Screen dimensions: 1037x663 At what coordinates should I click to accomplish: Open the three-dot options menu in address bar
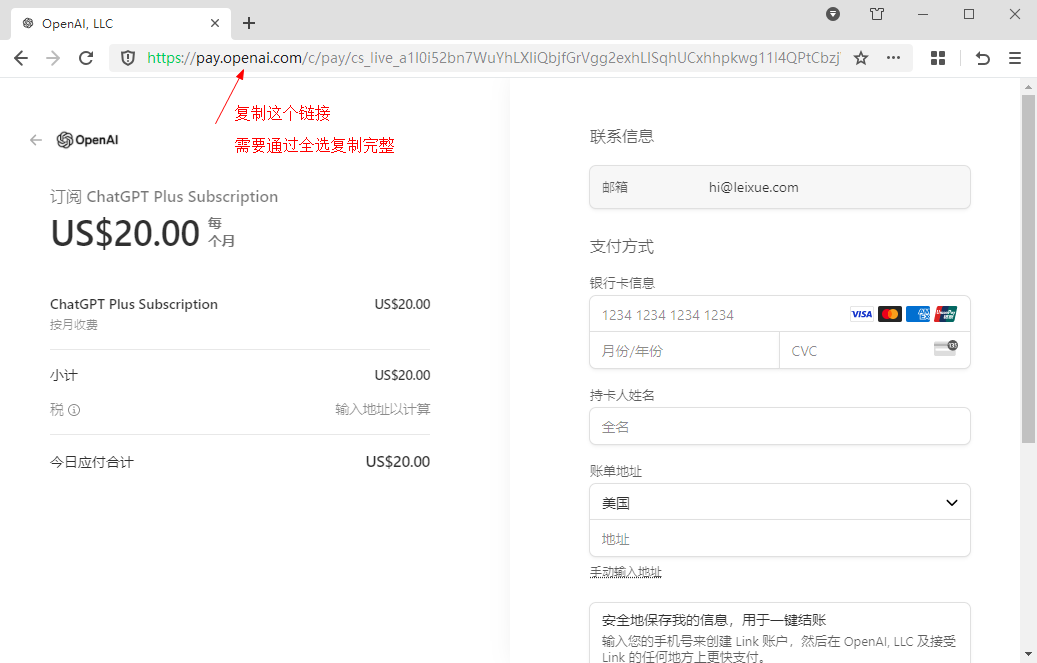coord(893,58)
